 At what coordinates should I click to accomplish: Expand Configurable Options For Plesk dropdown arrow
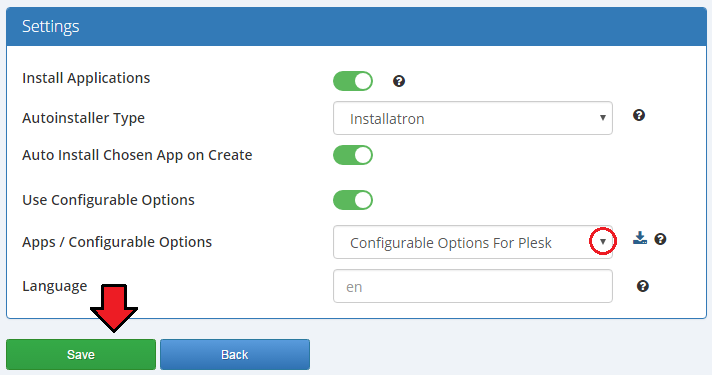click(x=603, y=242)
